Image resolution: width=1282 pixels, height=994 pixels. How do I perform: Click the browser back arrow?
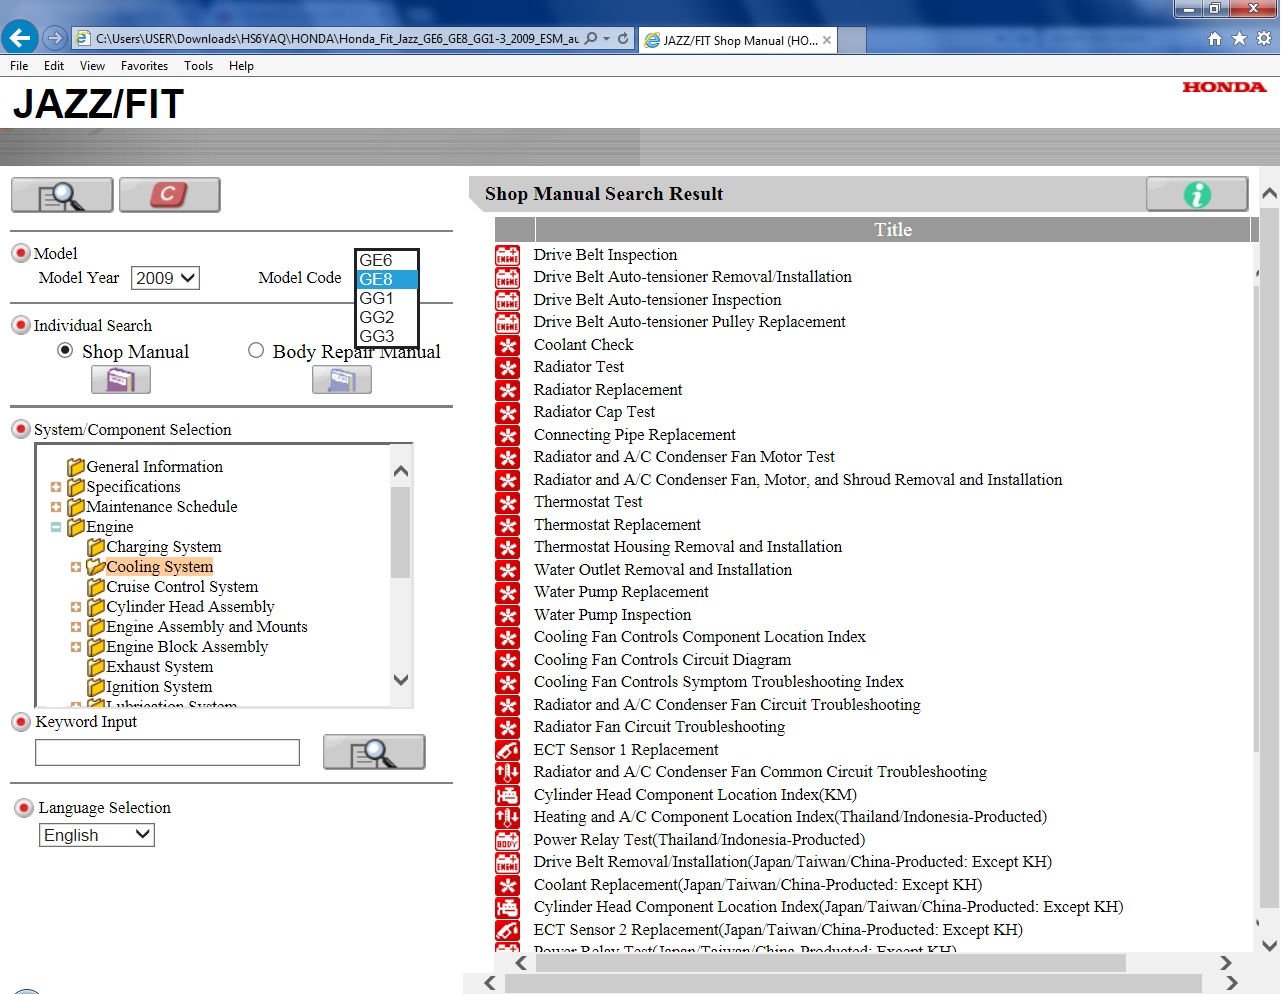(19, 38)
